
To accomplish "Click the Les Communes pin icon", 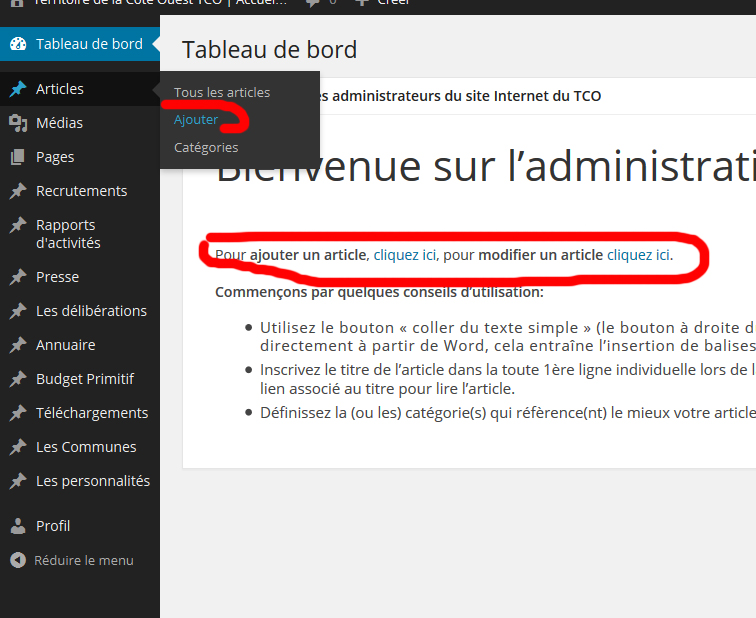I will click(18, 447).
